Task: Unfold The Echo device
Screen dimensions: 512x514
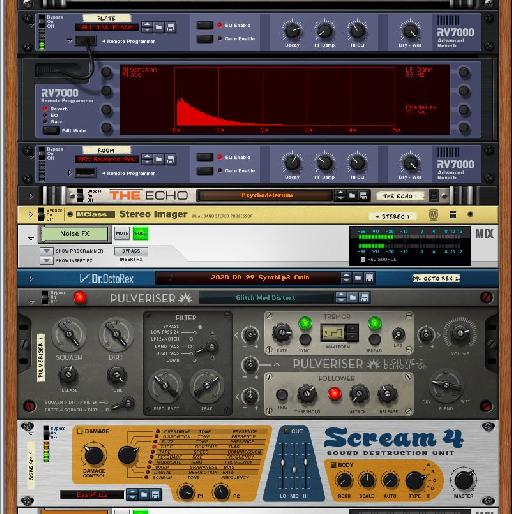Action: (x=31, y=196)
